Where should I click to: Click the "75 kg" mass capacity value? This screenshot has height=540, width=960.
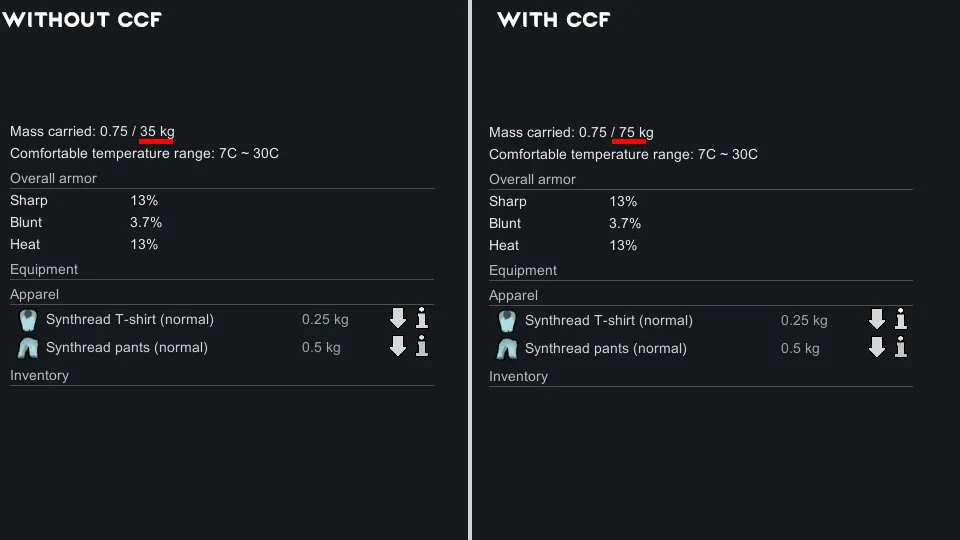(636, 133)
